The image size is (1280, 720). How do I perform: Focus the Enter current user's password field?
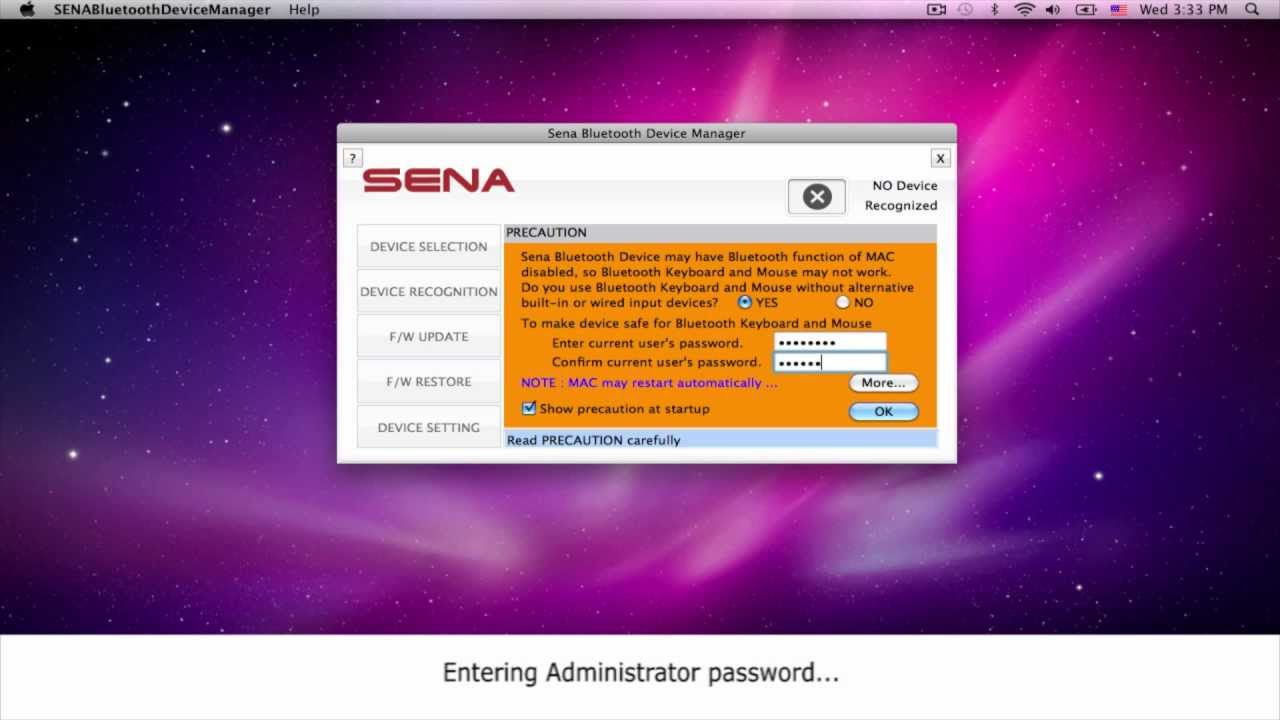coord(830,343)
